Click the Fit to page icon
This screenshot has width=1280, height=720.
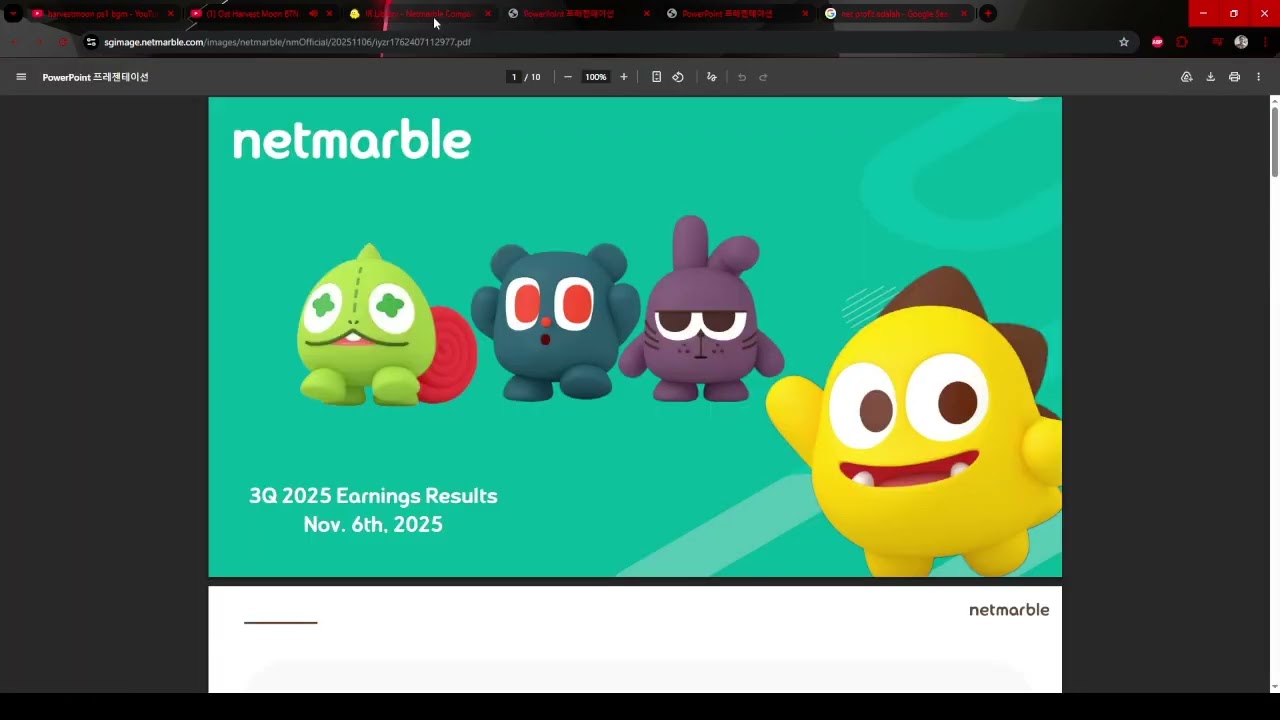click(656, 77)
